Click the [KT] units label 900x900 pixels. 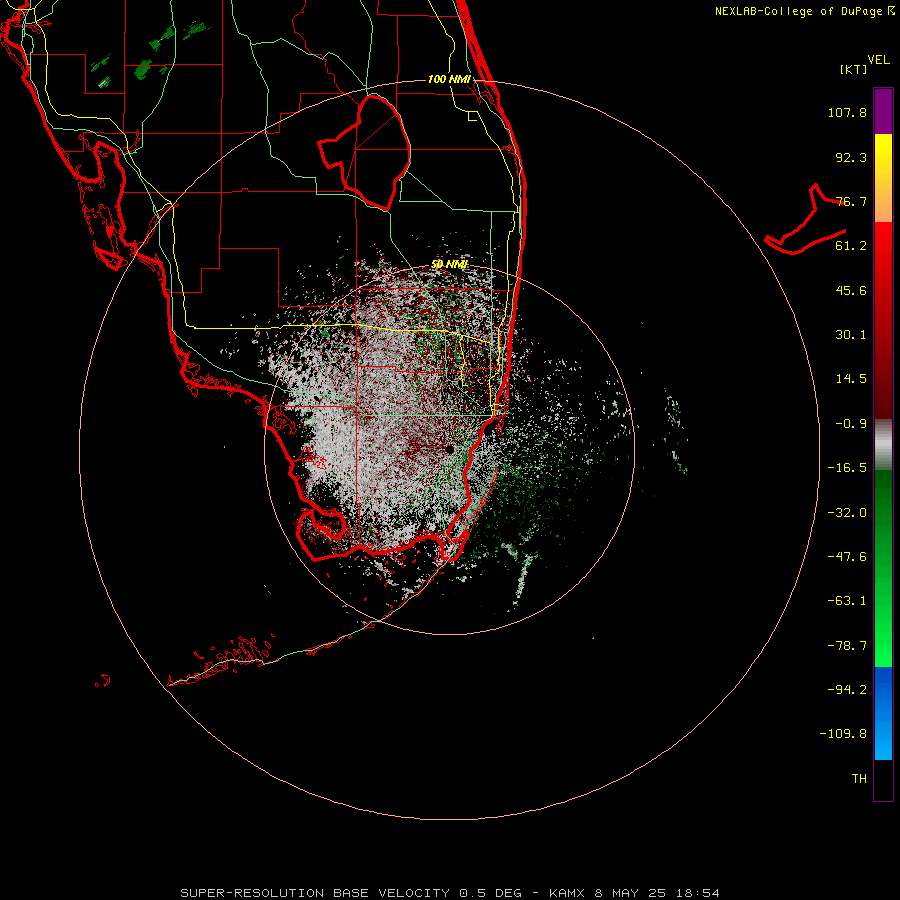(x=854, y=69)
